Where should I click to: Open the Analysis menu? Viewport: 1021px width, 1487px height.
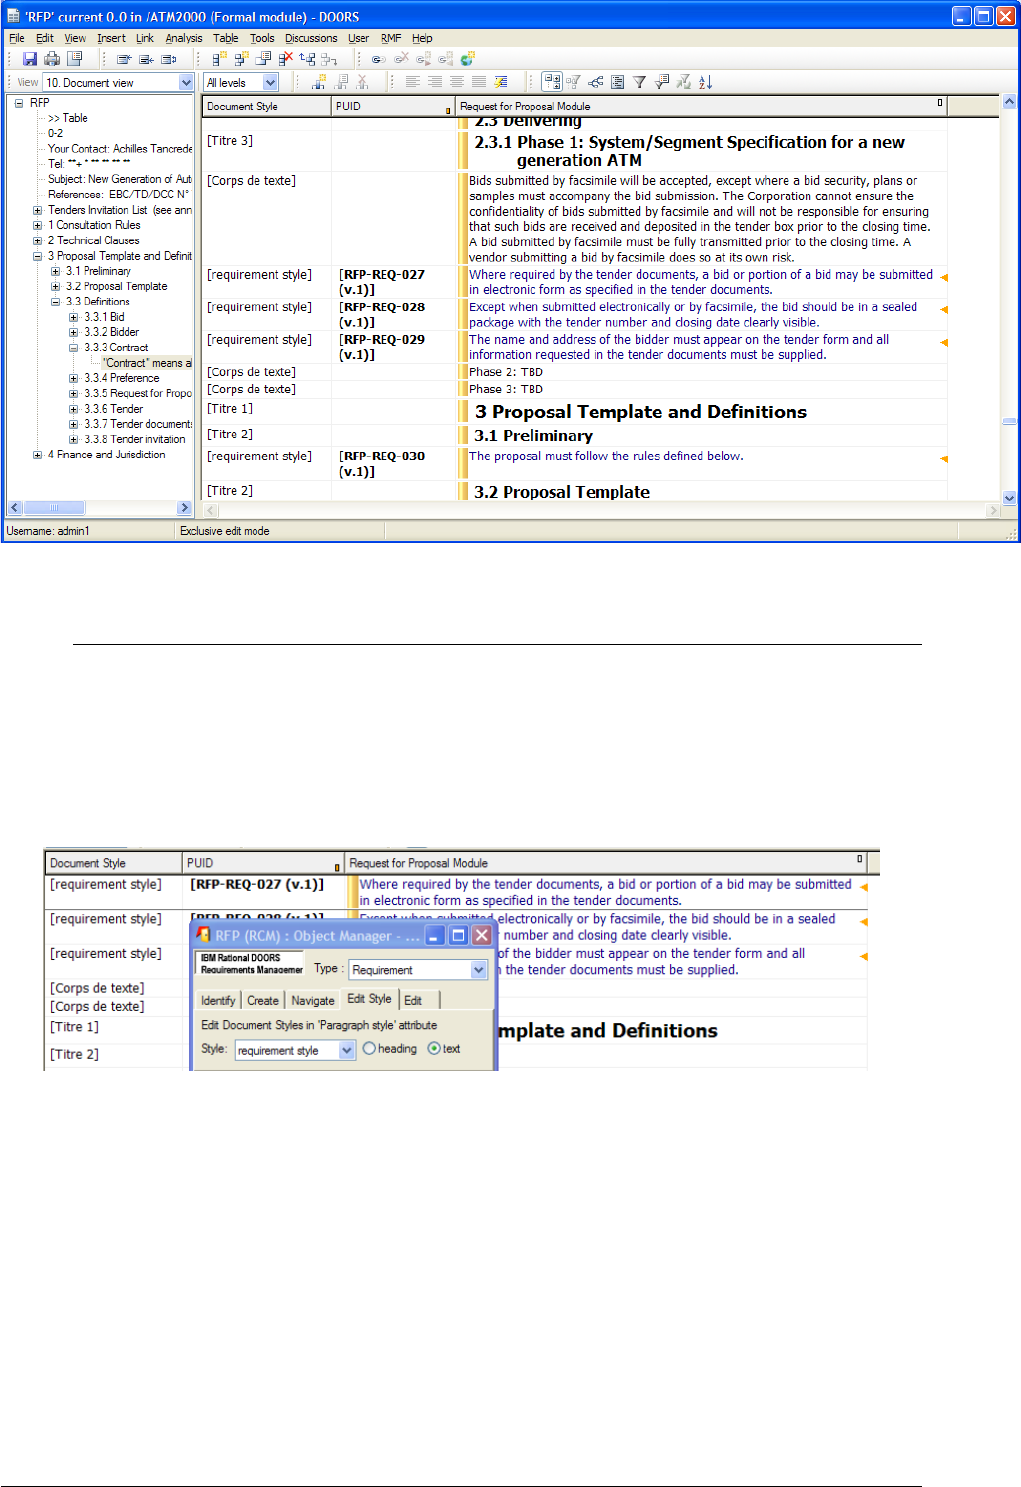point(184,38)
